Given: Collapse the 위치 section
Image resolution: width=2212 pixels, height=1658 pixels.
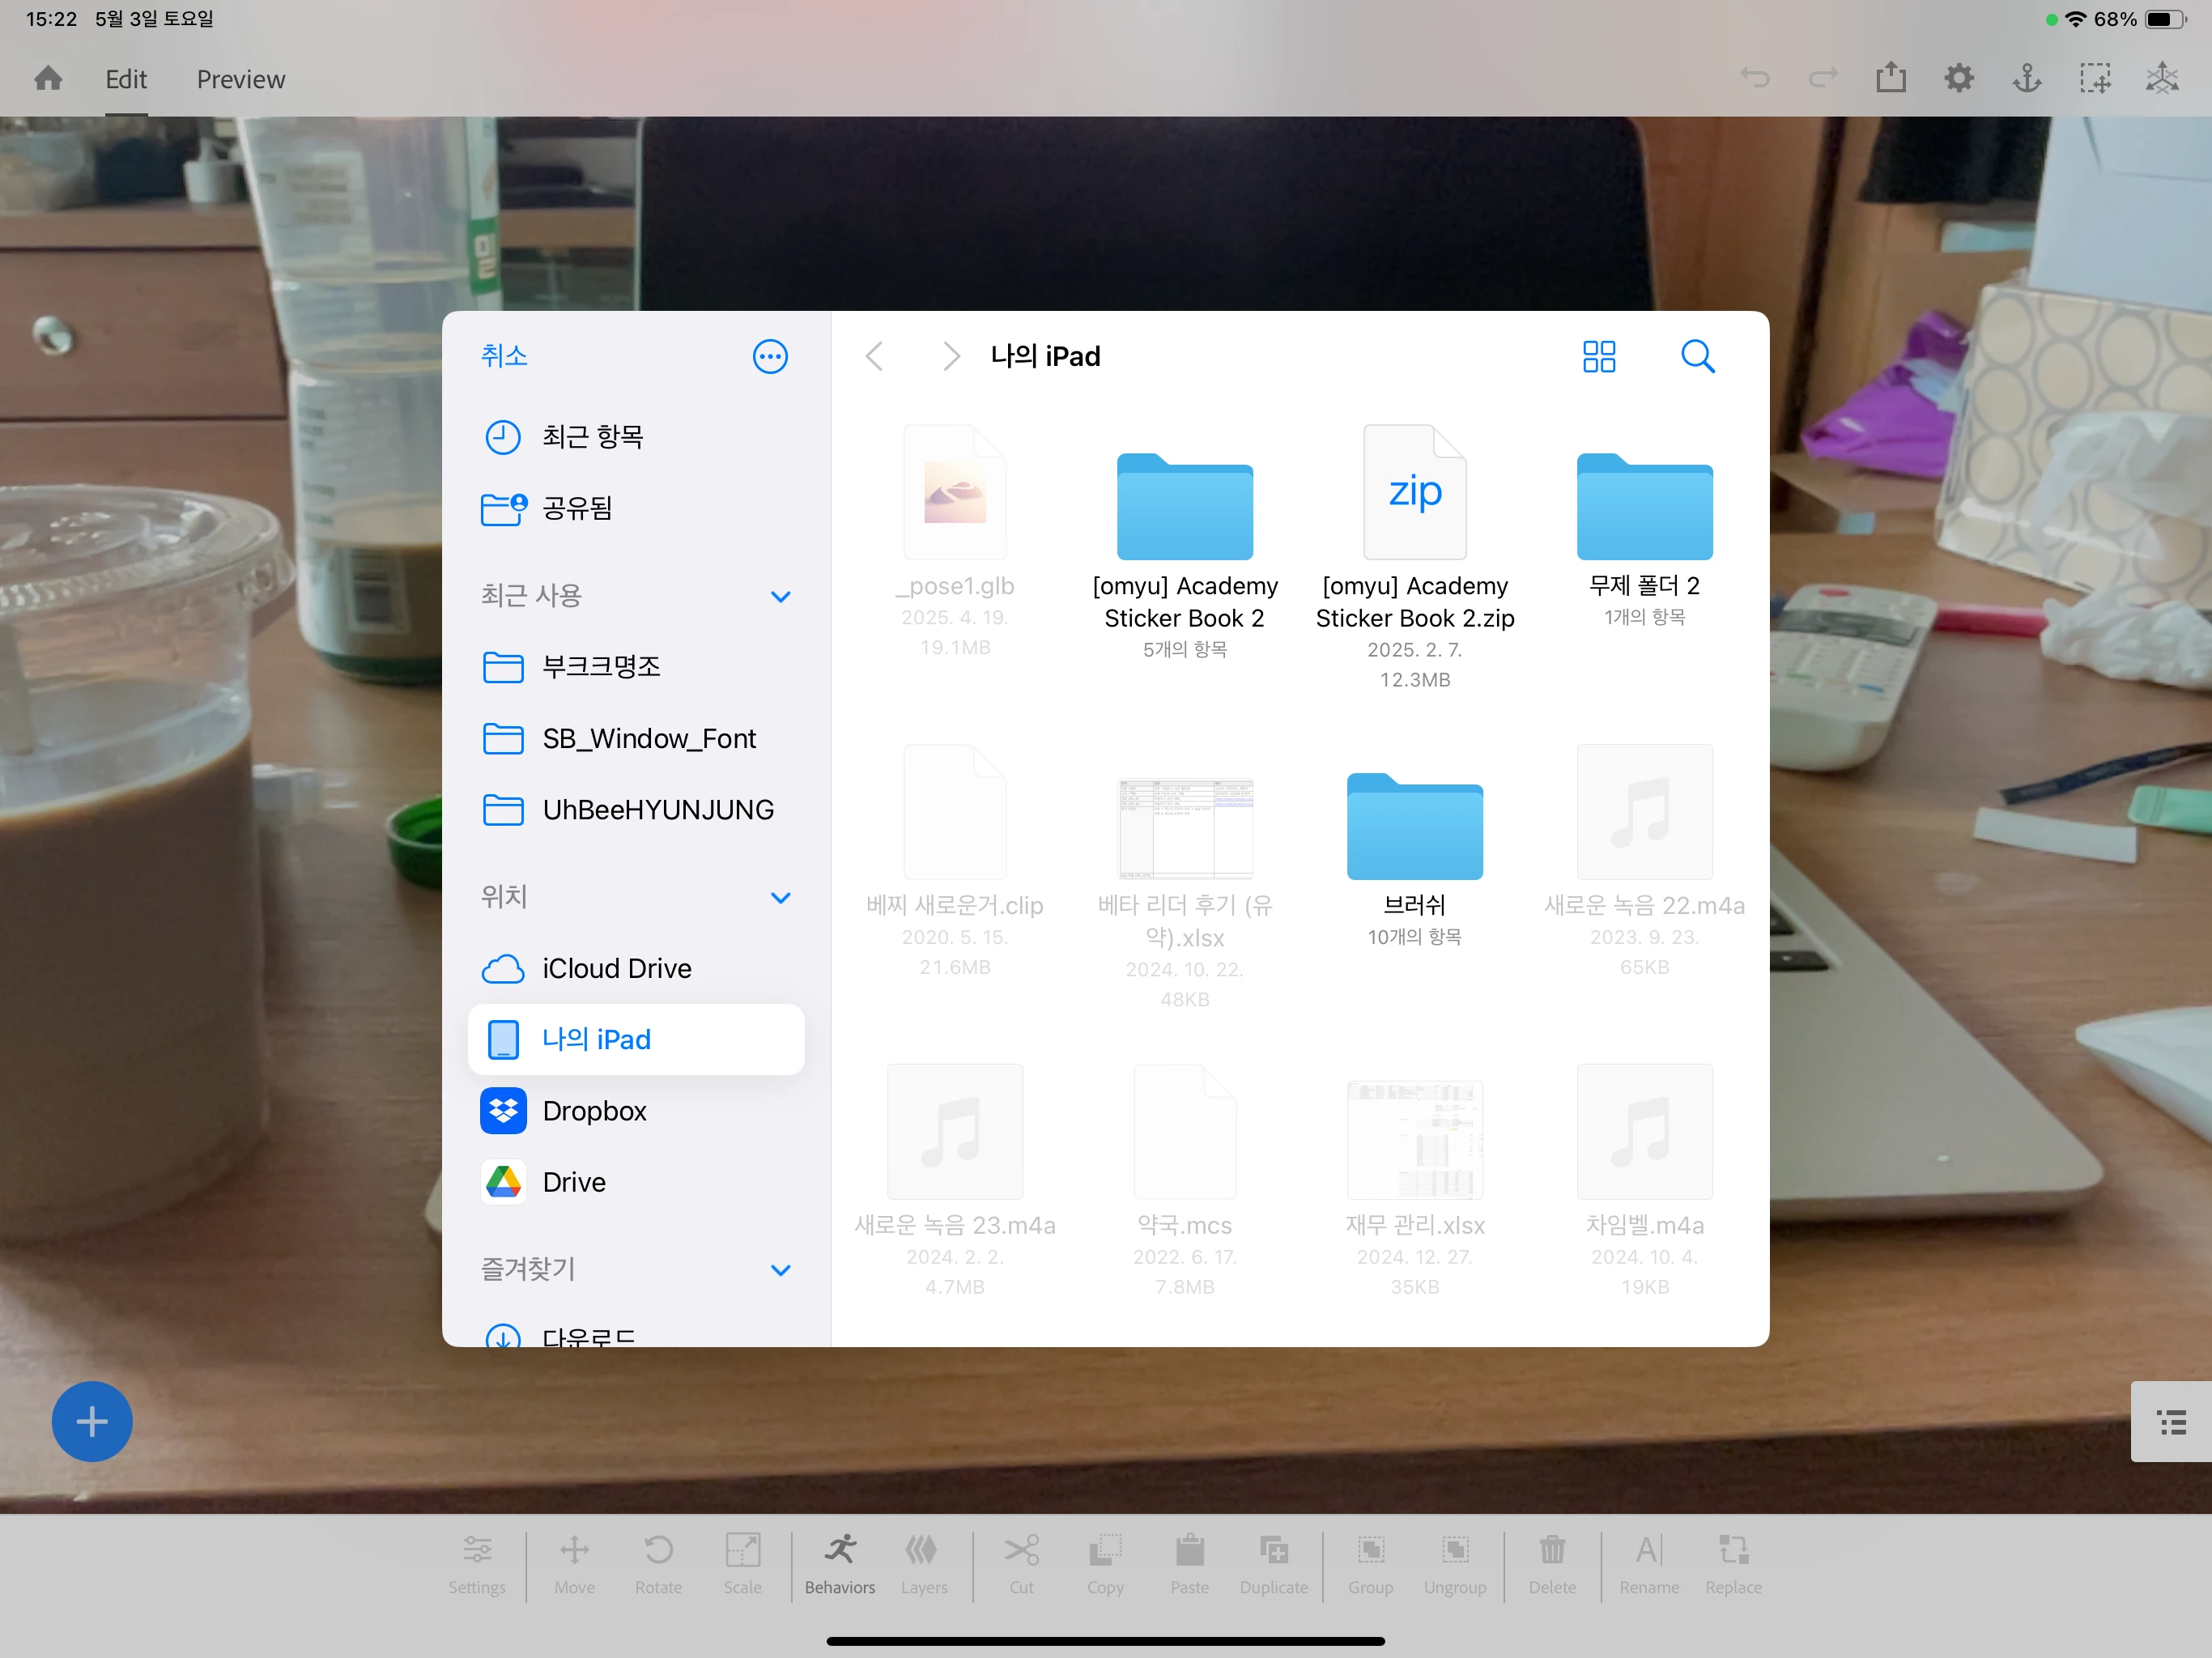Looking at the screenshot, I should click(x=780, y=897).
